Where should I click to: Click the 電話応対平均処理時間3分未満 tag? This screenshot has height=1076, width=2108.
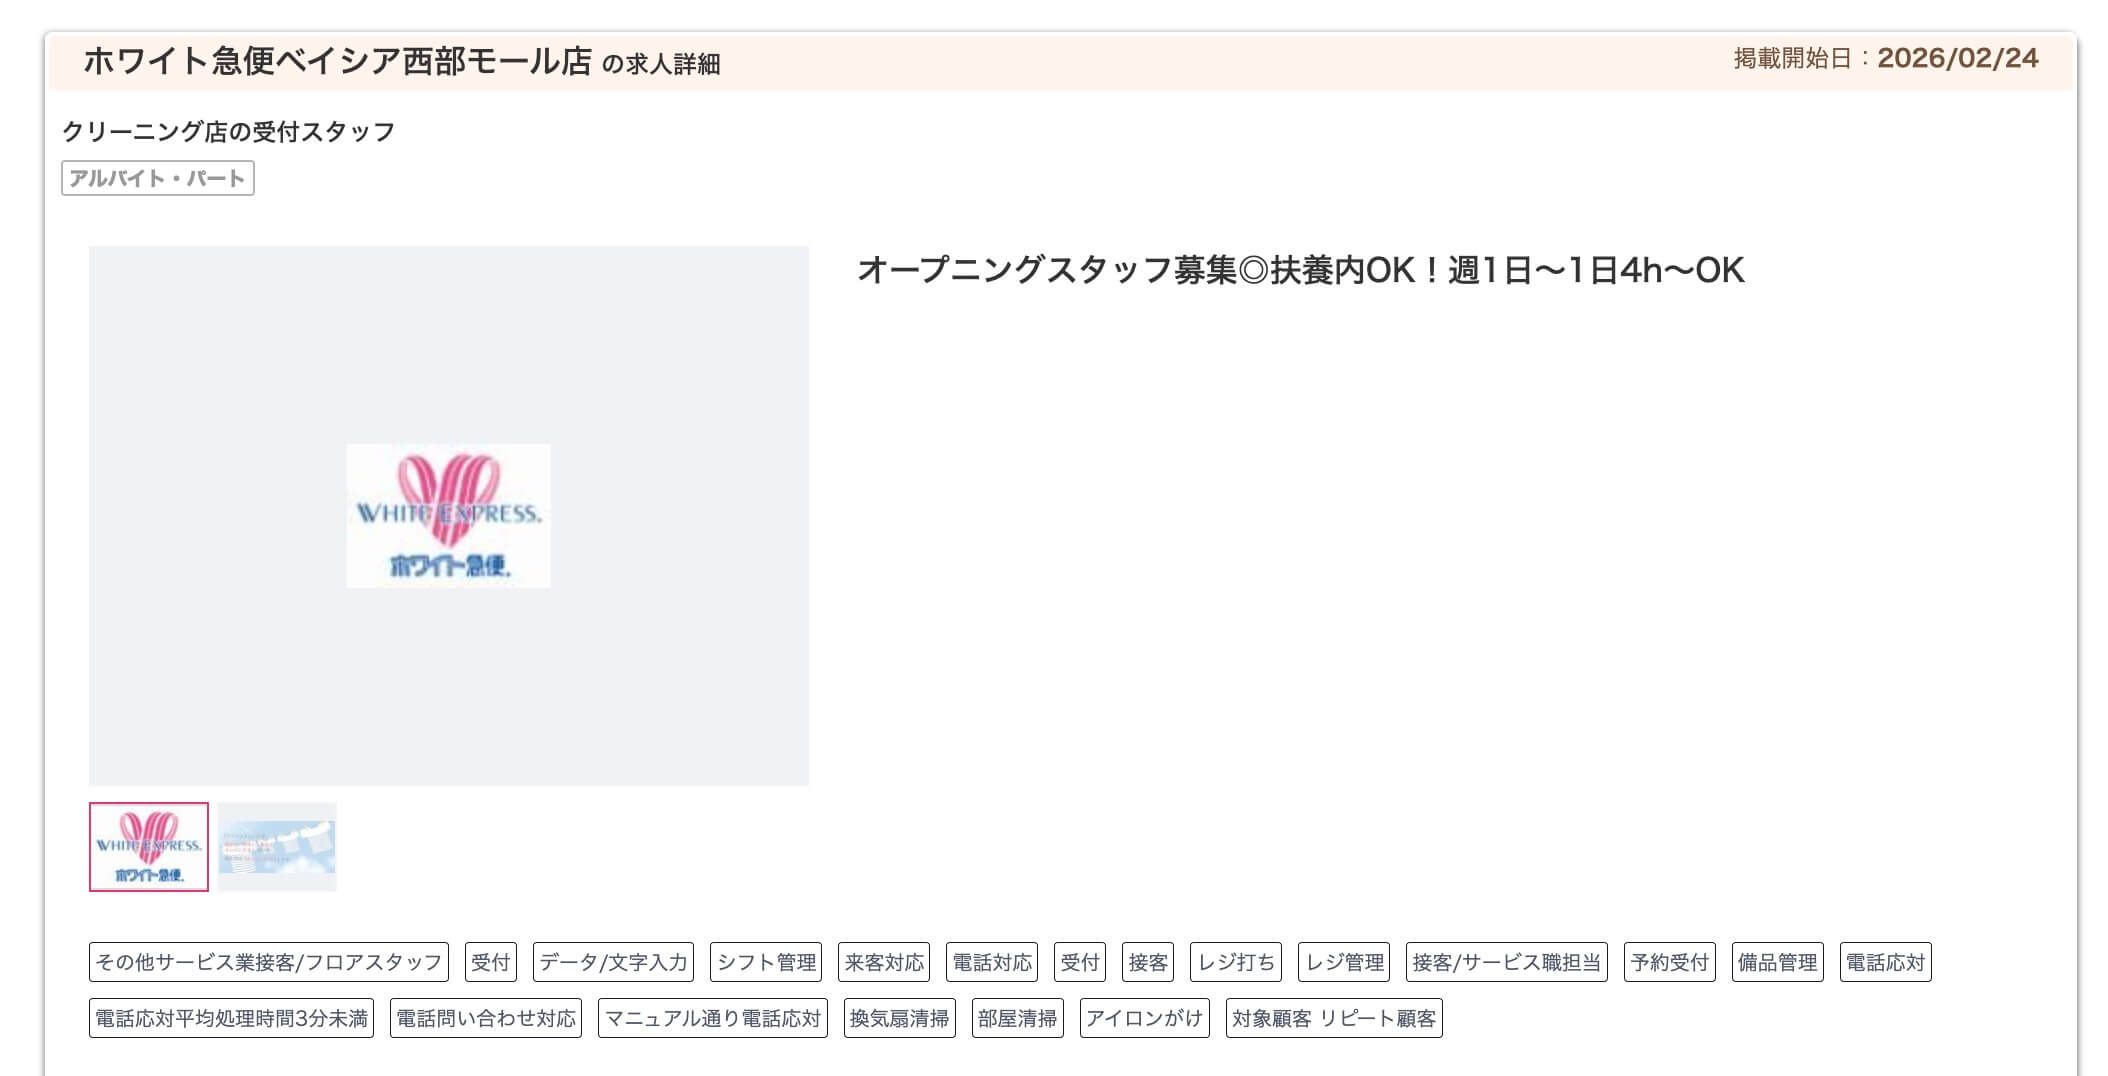click(x=231, y=1018)
